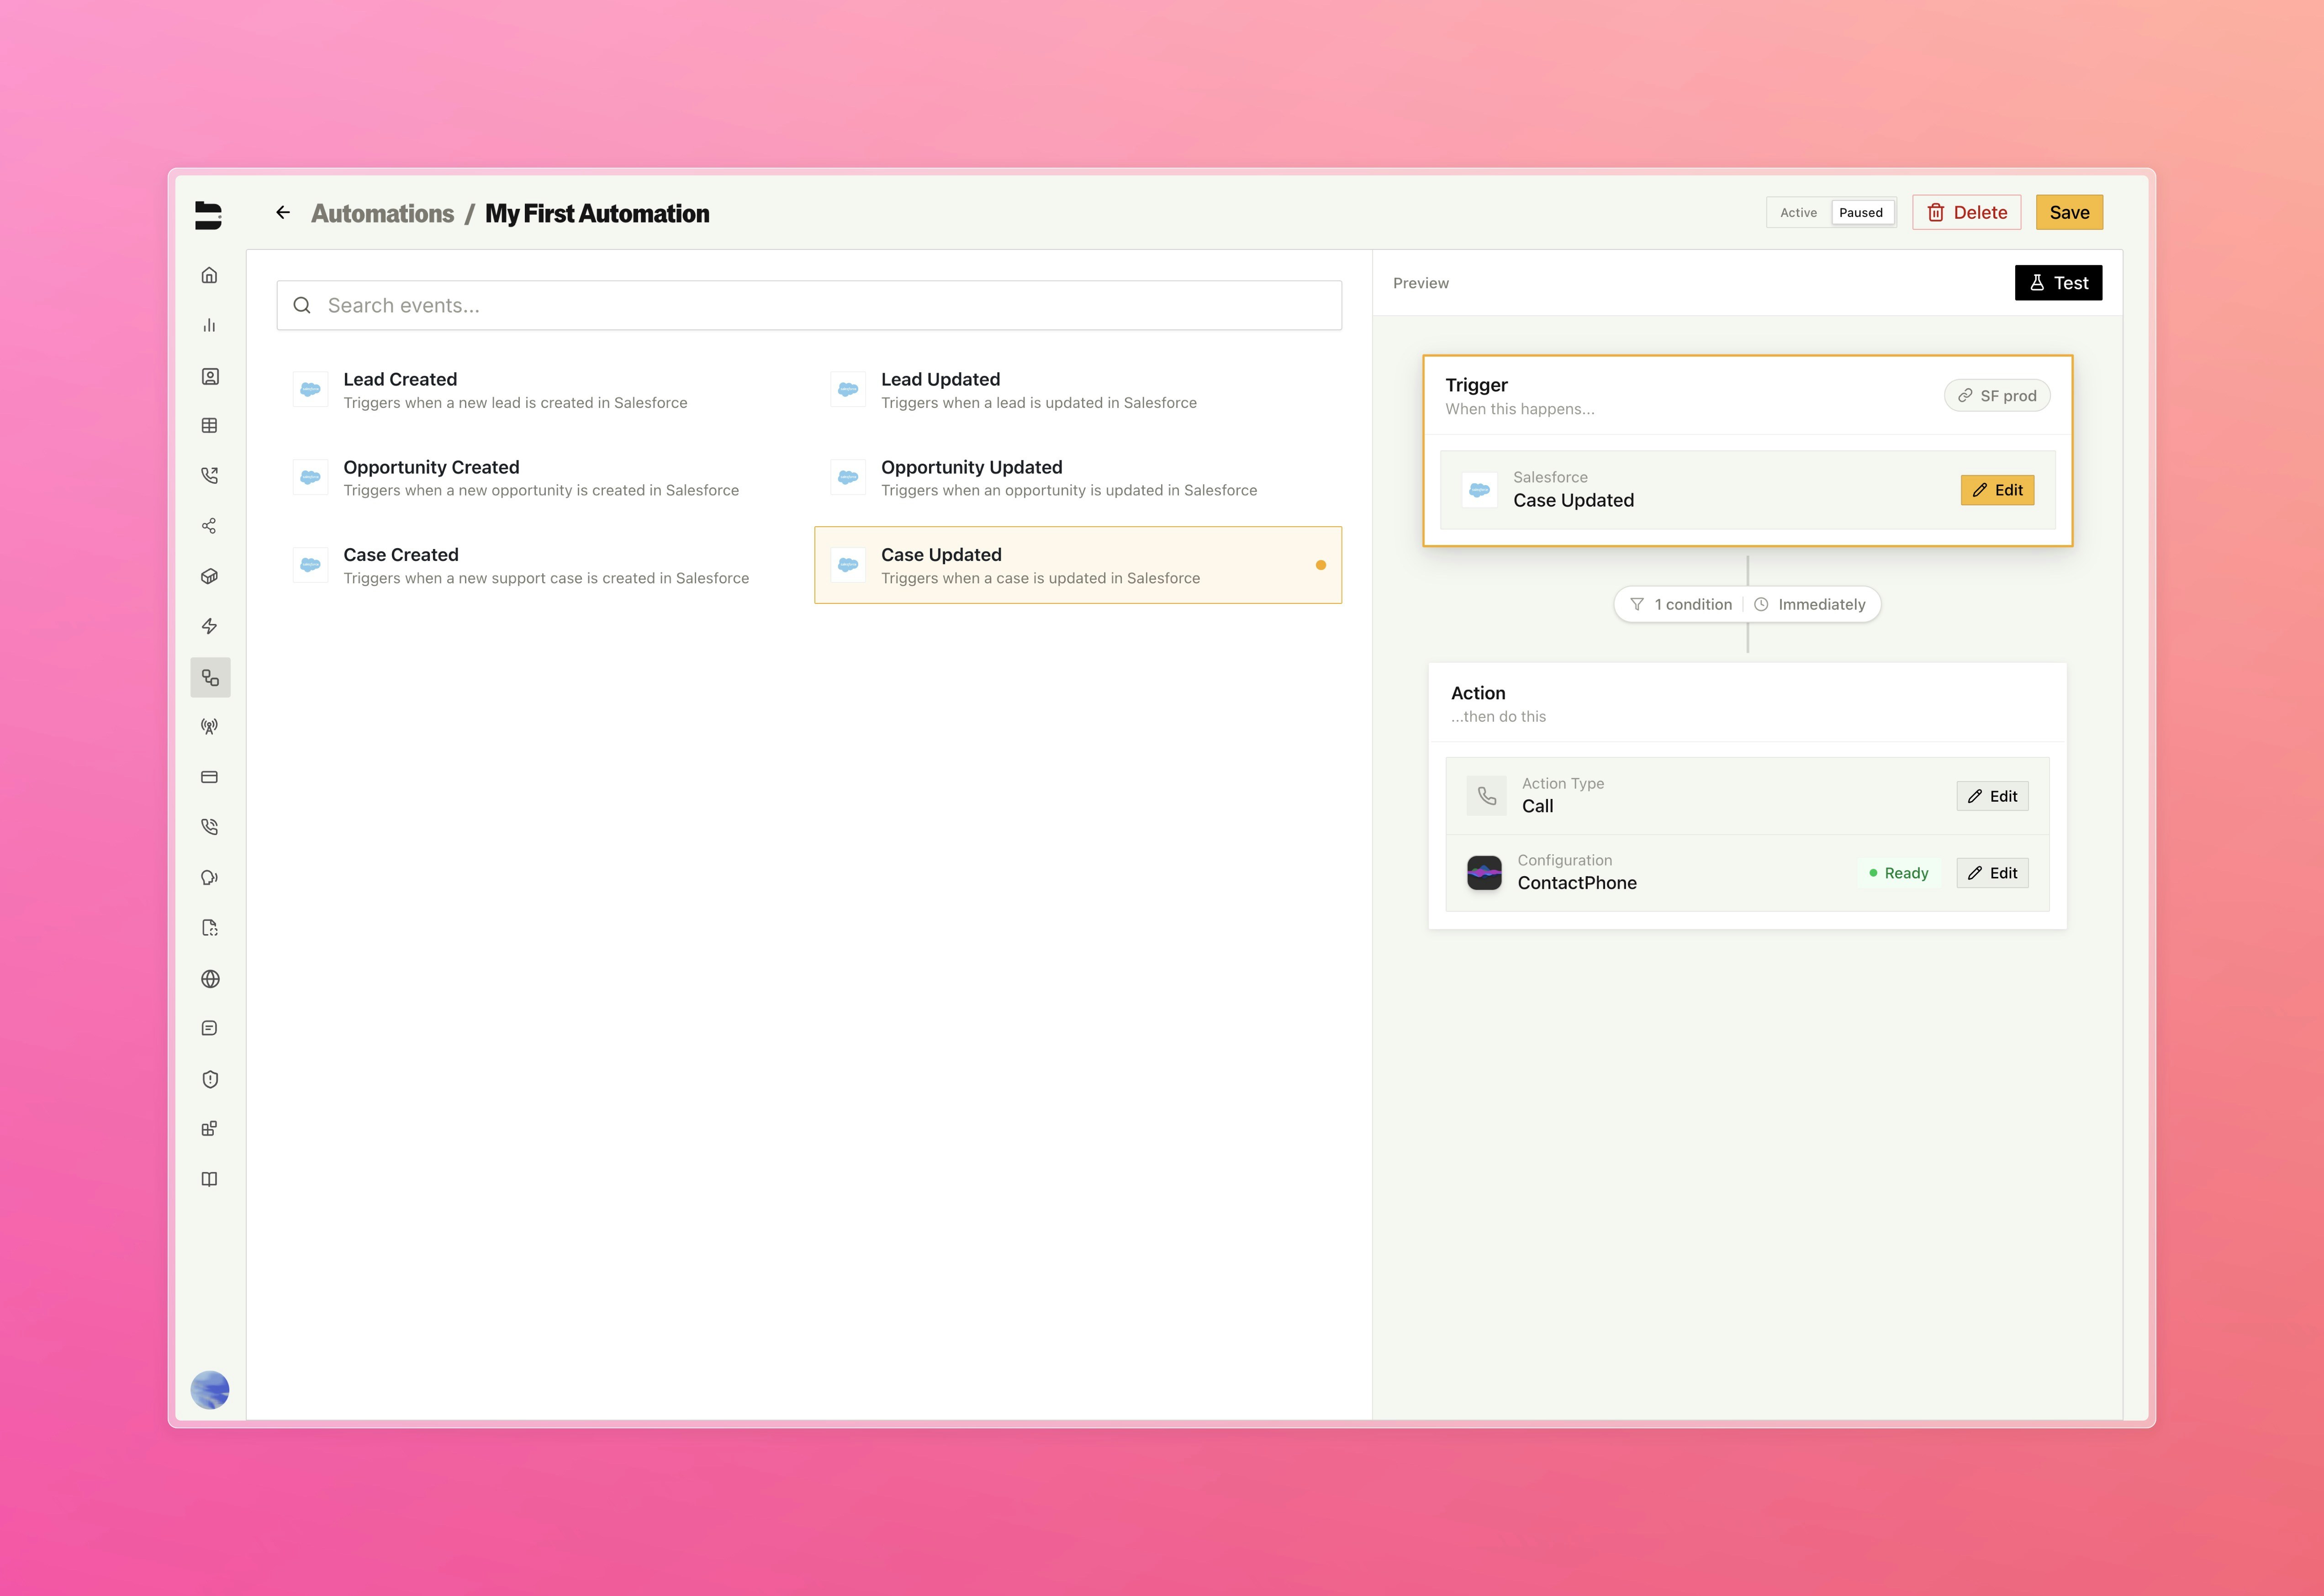Open the Documentation book icon in sidebar
Viewport: 2324px width, 1596px height.
click(x=210, y=1178)
